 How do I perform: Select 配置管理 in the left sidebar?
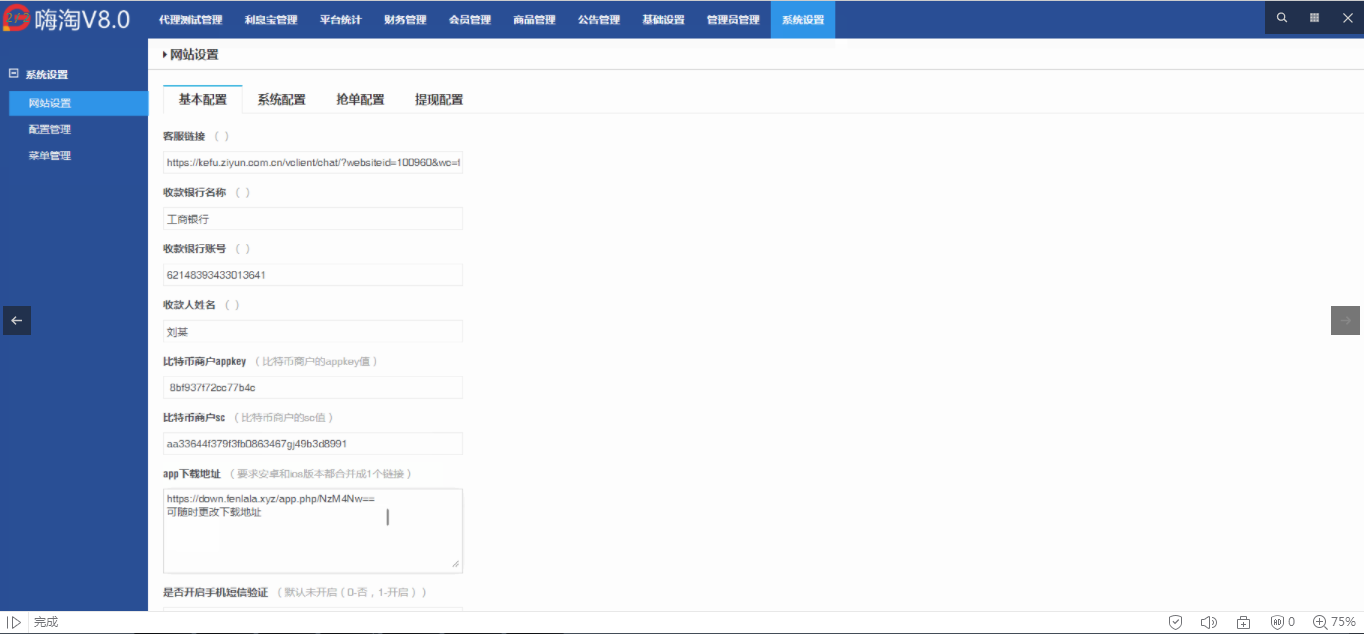coord(50,130)
